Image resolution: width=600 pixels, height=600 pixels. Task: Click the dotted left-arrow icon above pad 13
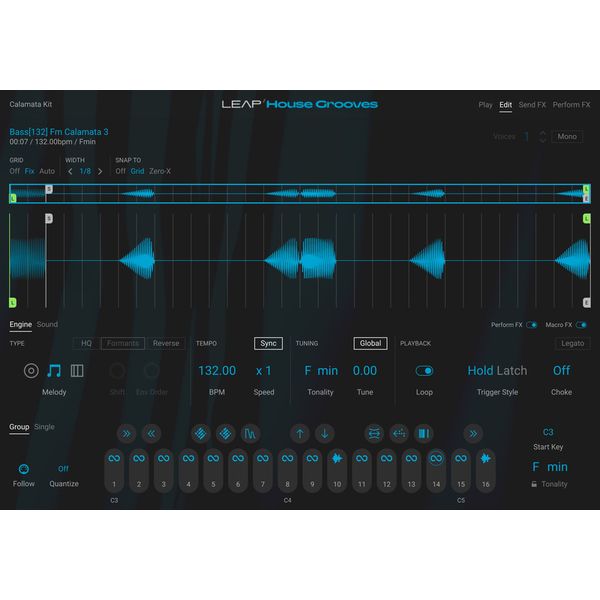[x=399, y=434]
